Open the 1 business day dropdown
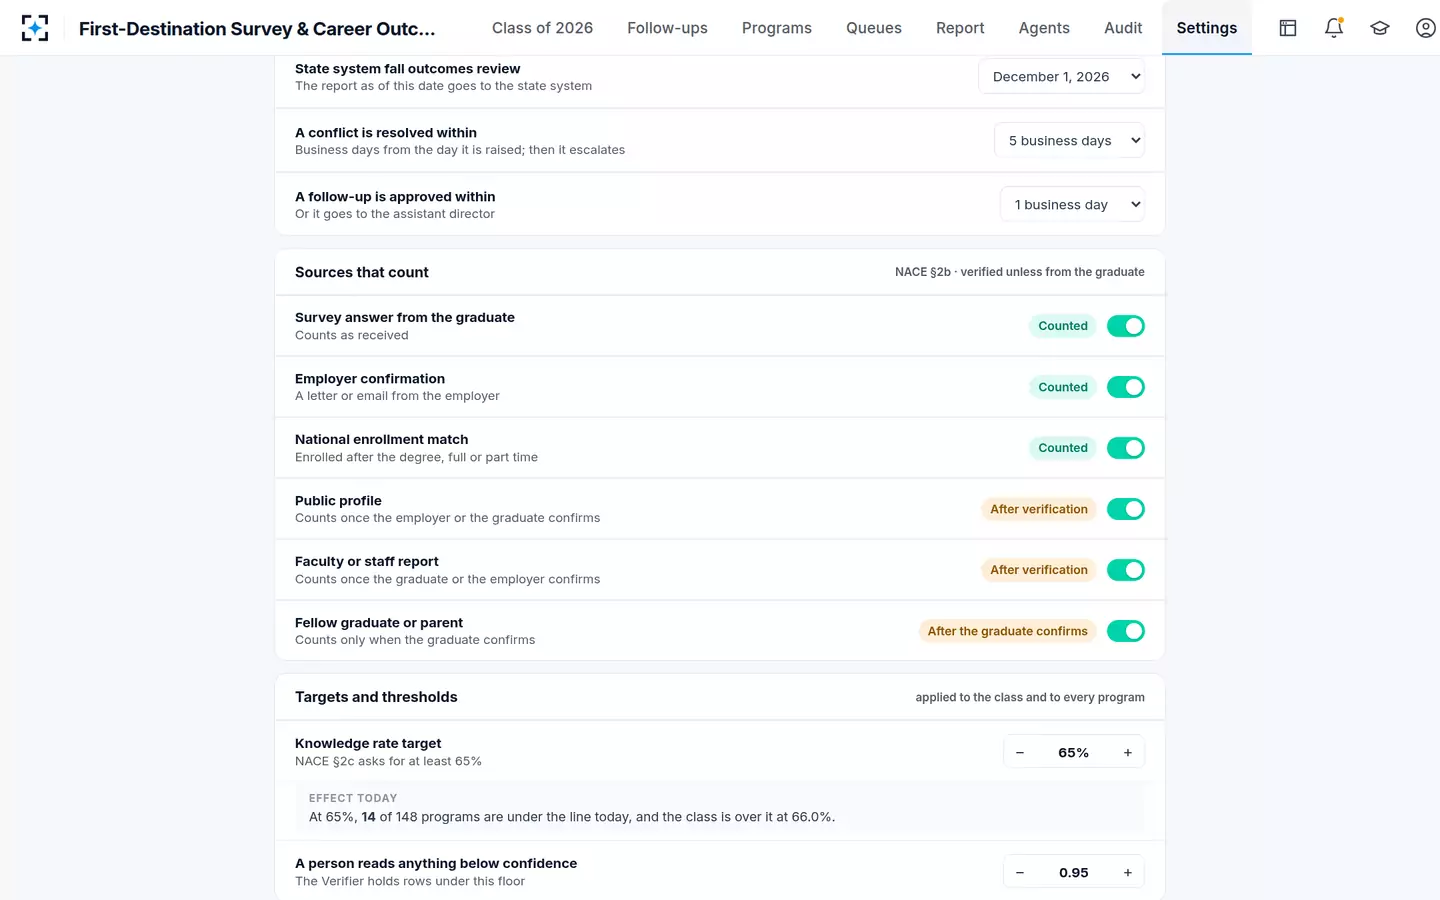Screen dimensions: 1440x900 1072,205
